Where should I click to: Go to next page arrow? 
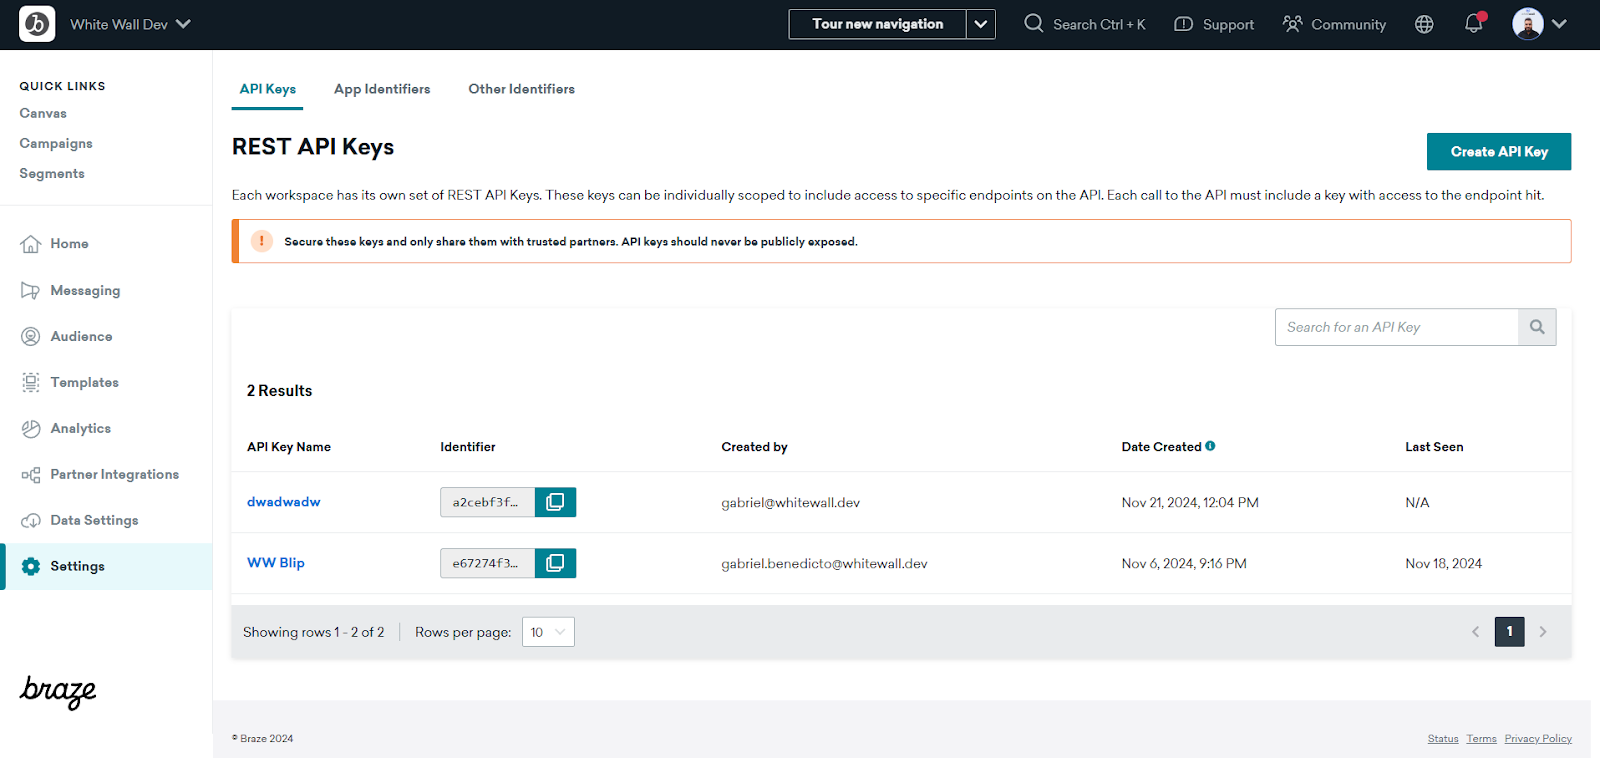coord(1543,632)
